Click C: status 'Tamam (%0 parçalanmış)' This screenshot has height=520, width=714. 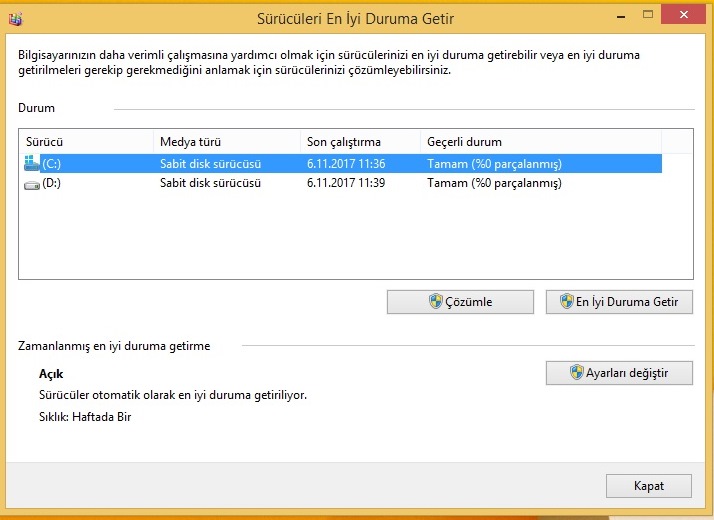[495, 164]
